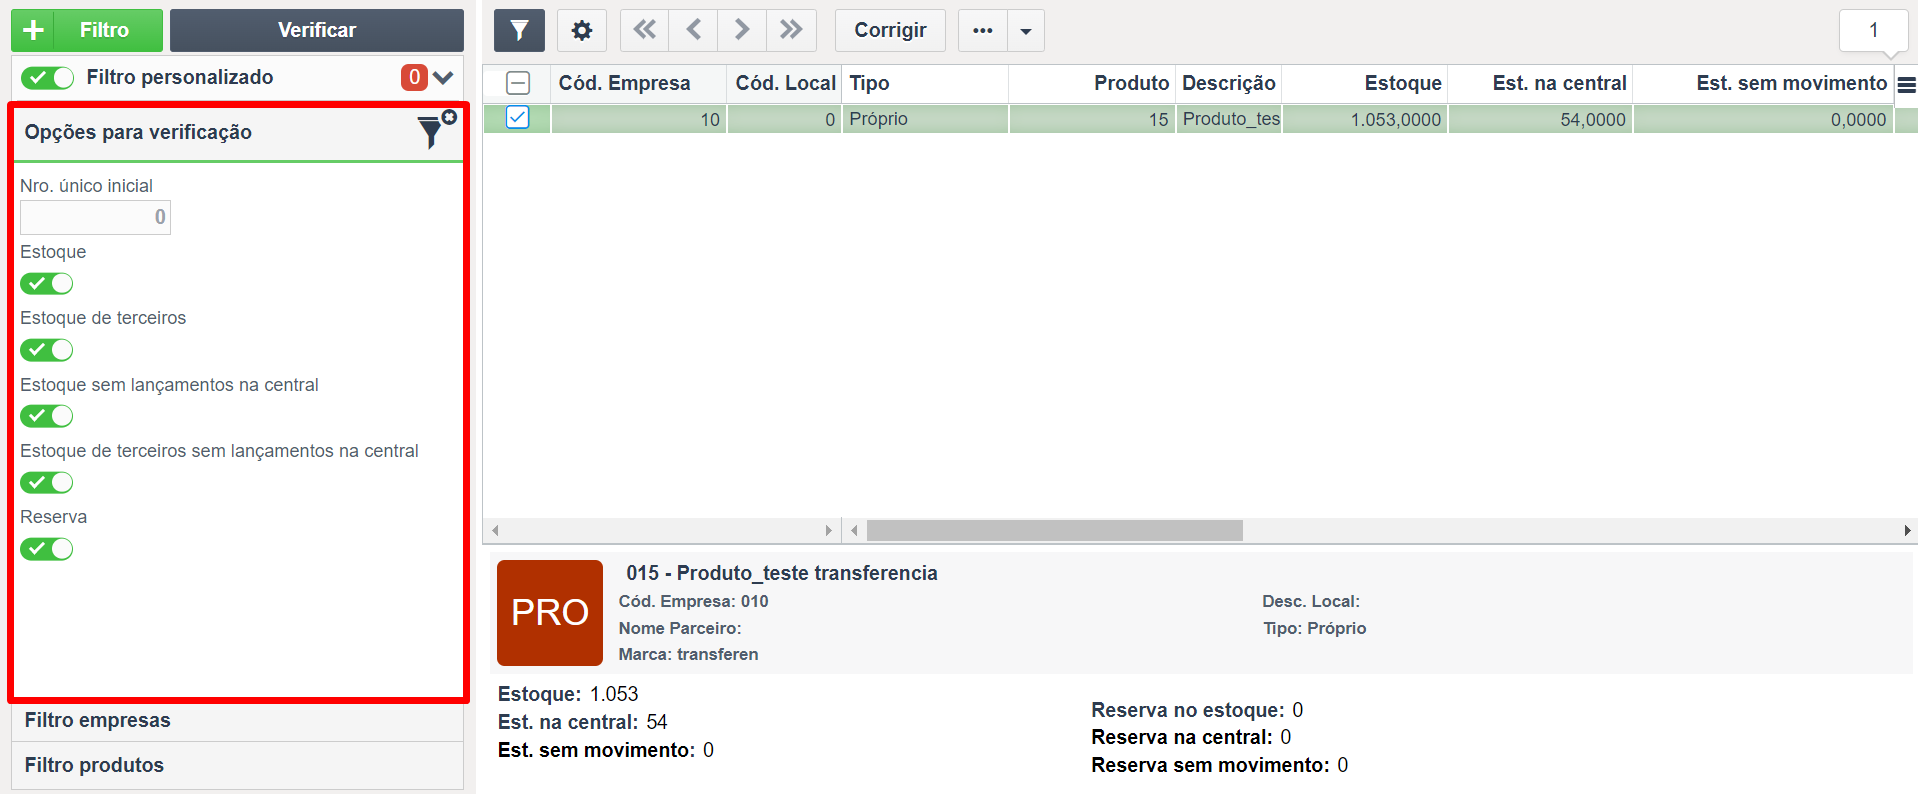The height and width of the screenshot is (794, 1918).
Task: Click the funnel filter icon in toolbar
Action: coord(519,30)
